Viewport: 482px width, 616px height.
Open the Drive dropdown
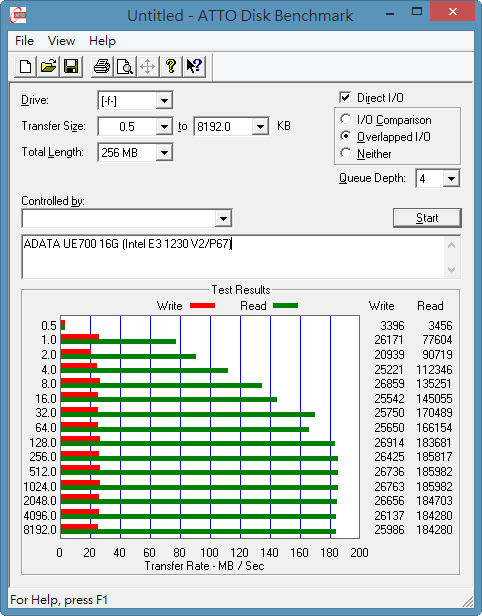(164, 101)
